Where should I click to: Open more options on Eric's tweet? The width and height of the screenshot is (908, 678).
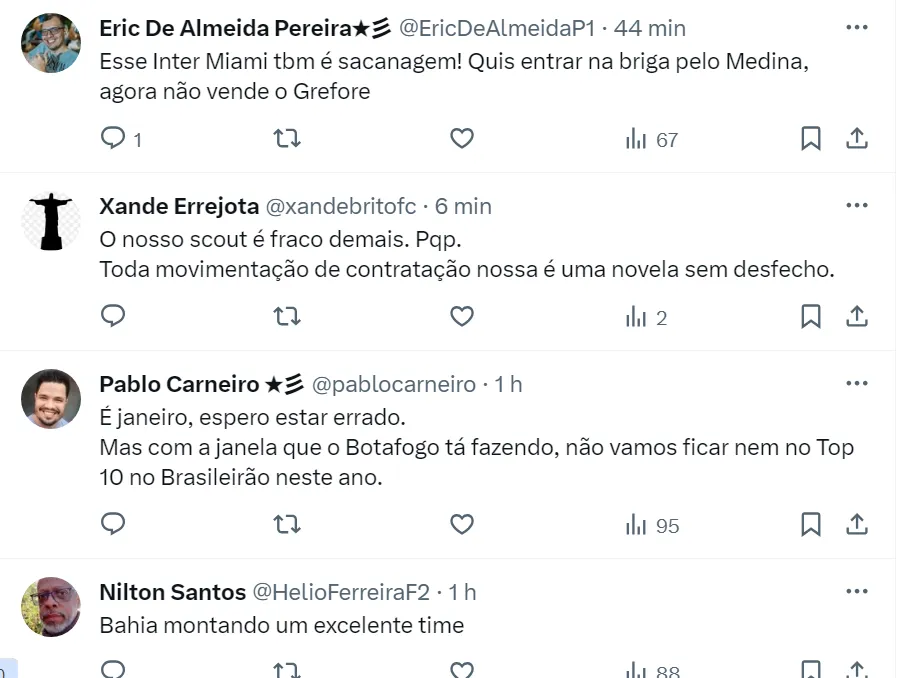(857, 27)
